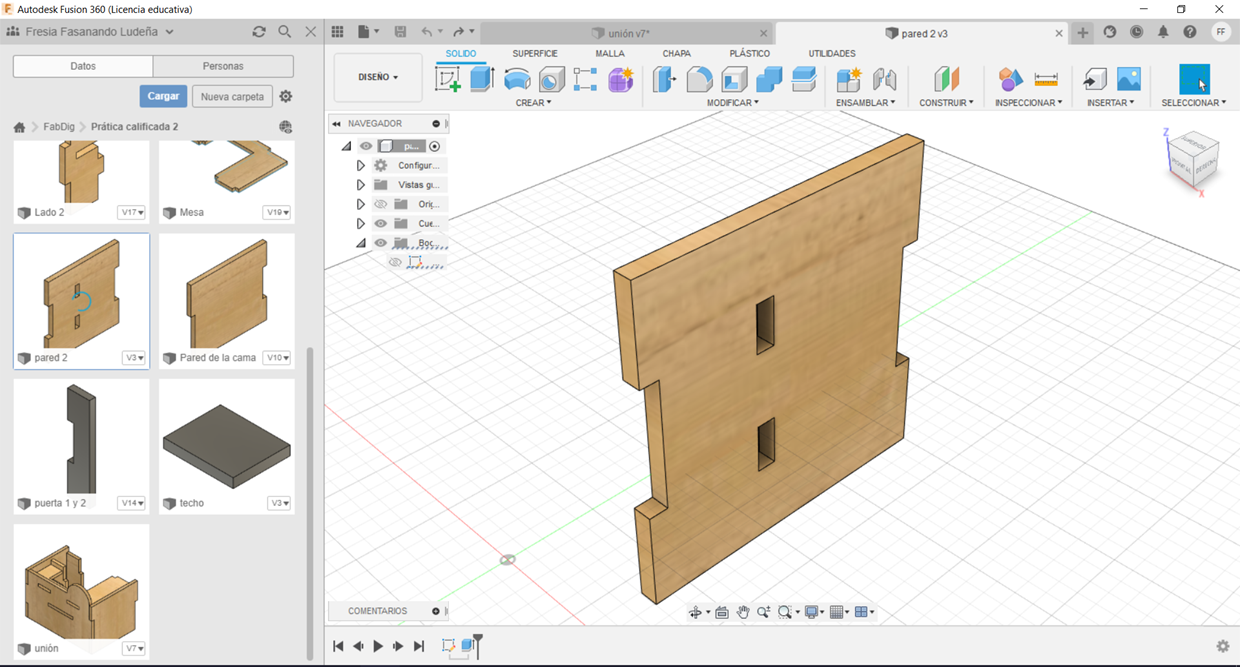1240x667 pixels.
Task: Click the Joint tool in Ensamblar
Action: 884,80
